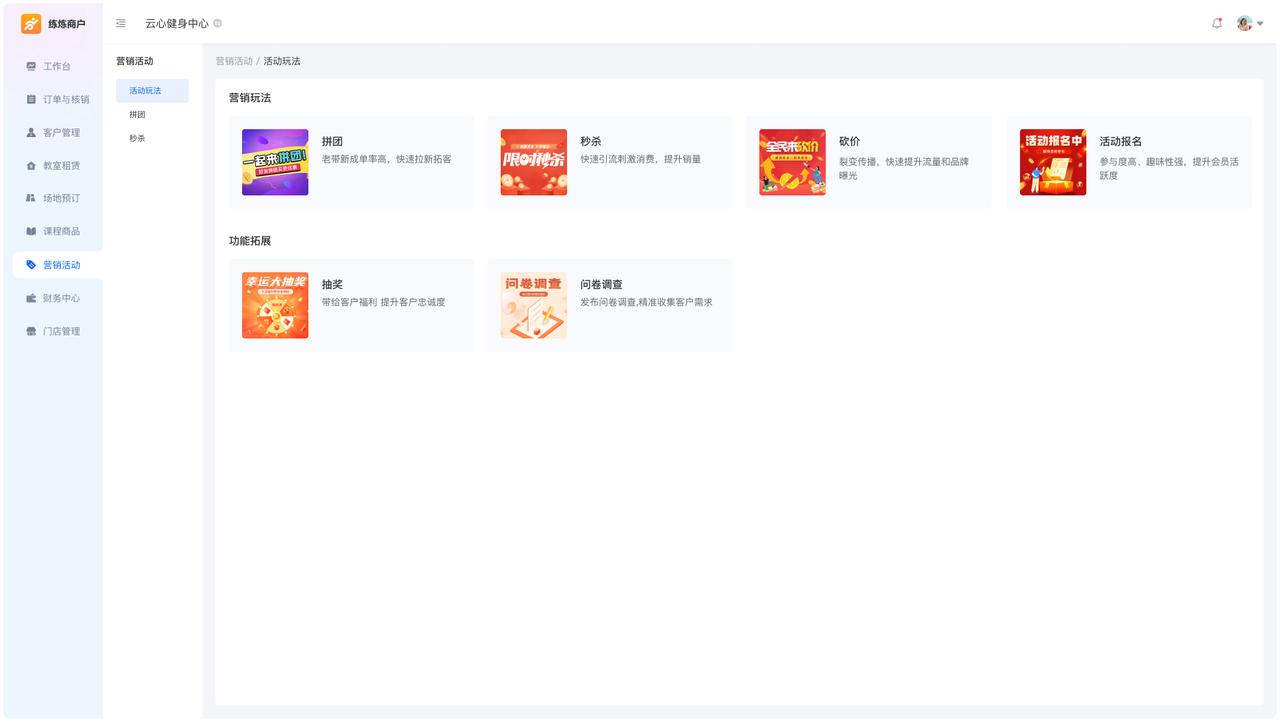Open the notification bell

coord(1217,23)
